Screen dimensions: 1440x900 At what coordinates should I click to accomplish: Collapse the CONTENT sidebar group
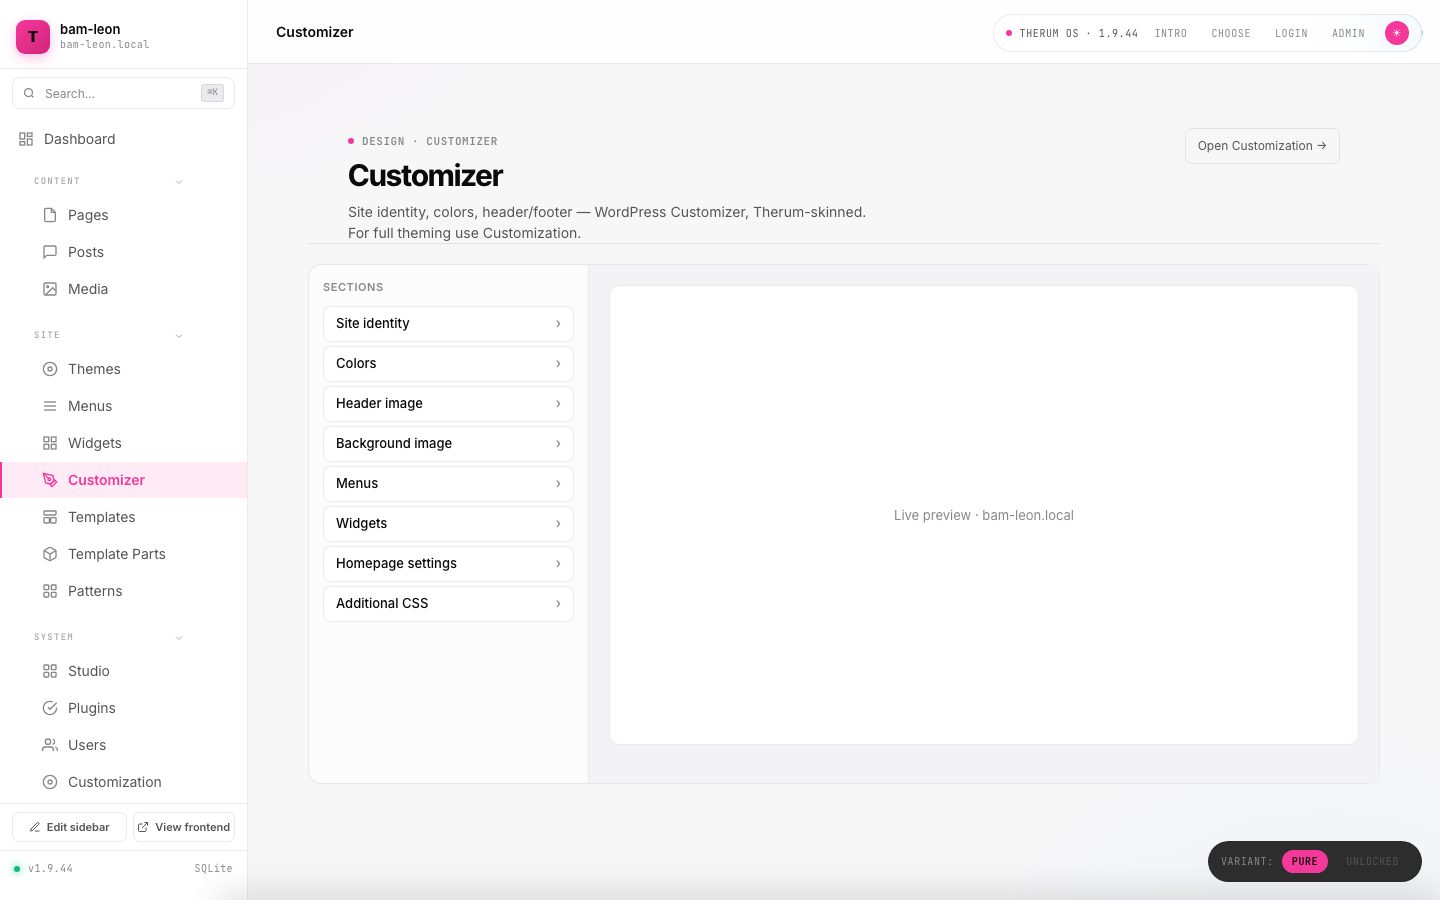tap(179, 181)
